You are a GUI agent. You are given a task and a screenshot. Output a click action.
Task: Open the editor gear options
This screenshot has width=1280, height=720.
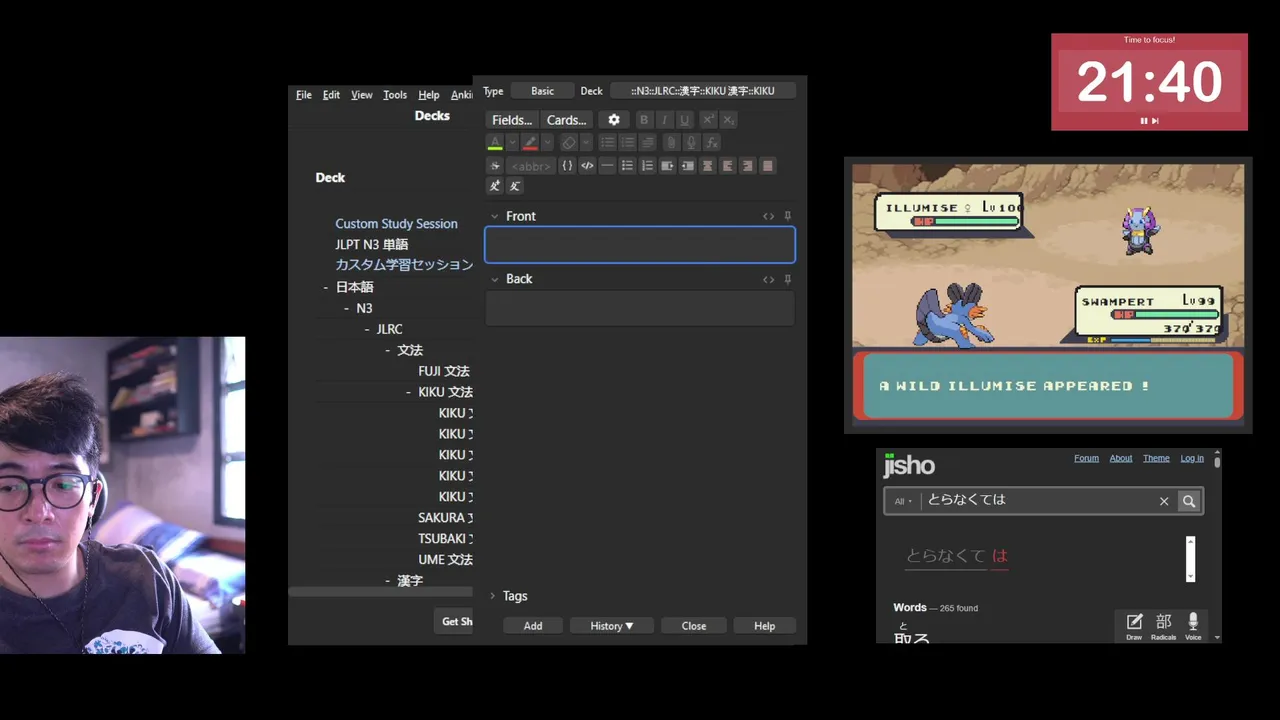[614, 120]
